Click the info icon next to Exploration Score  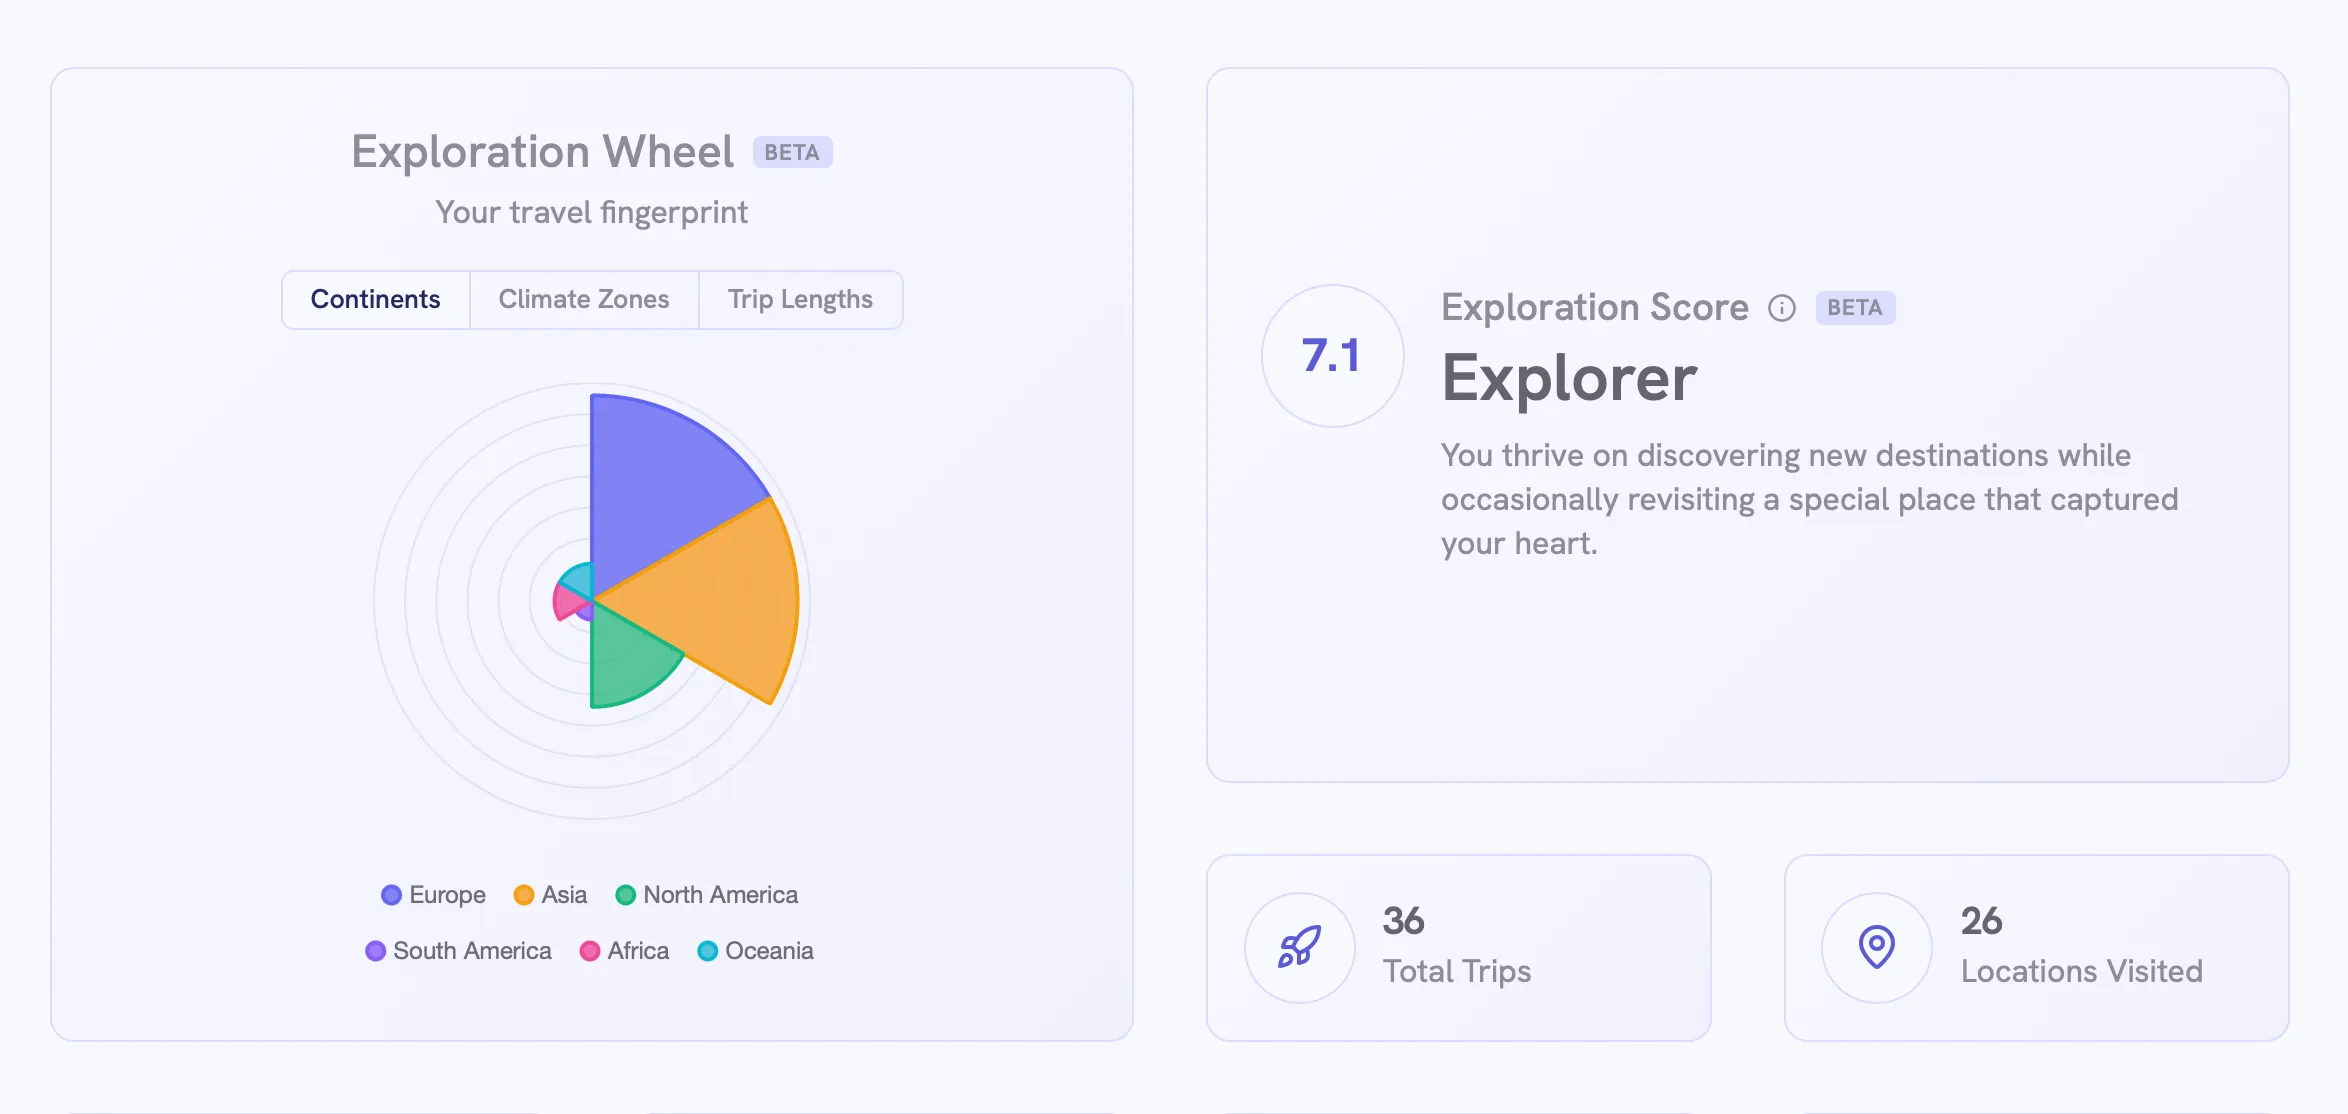click(1781, 308)
